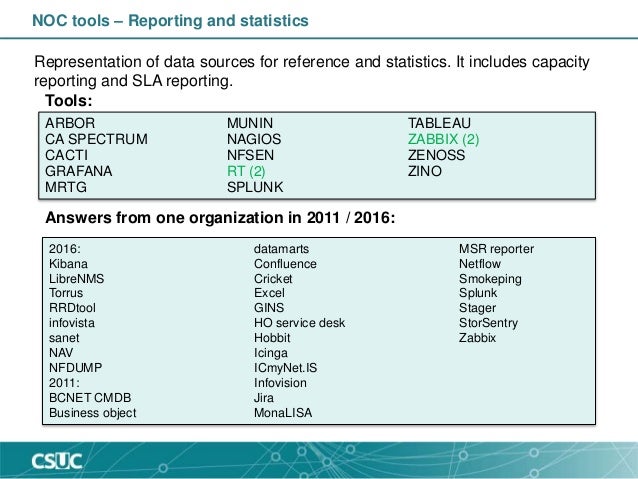Screen dimensions: 638x479
Task: Click Stager entry
Action: tap(477, 308)
